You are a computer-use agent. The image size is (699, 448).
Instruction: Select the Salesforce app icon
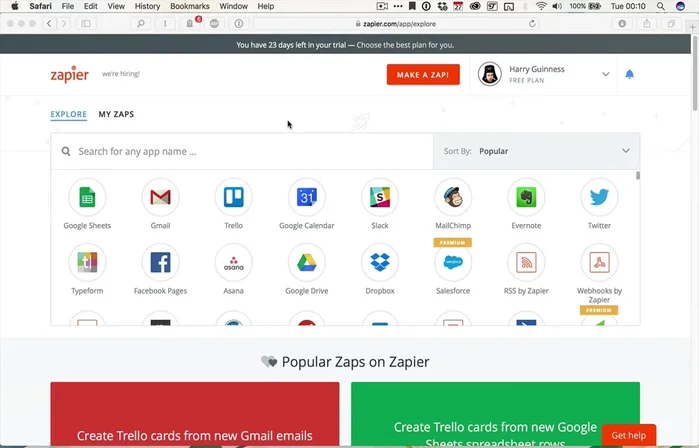[x=453, y=263]
